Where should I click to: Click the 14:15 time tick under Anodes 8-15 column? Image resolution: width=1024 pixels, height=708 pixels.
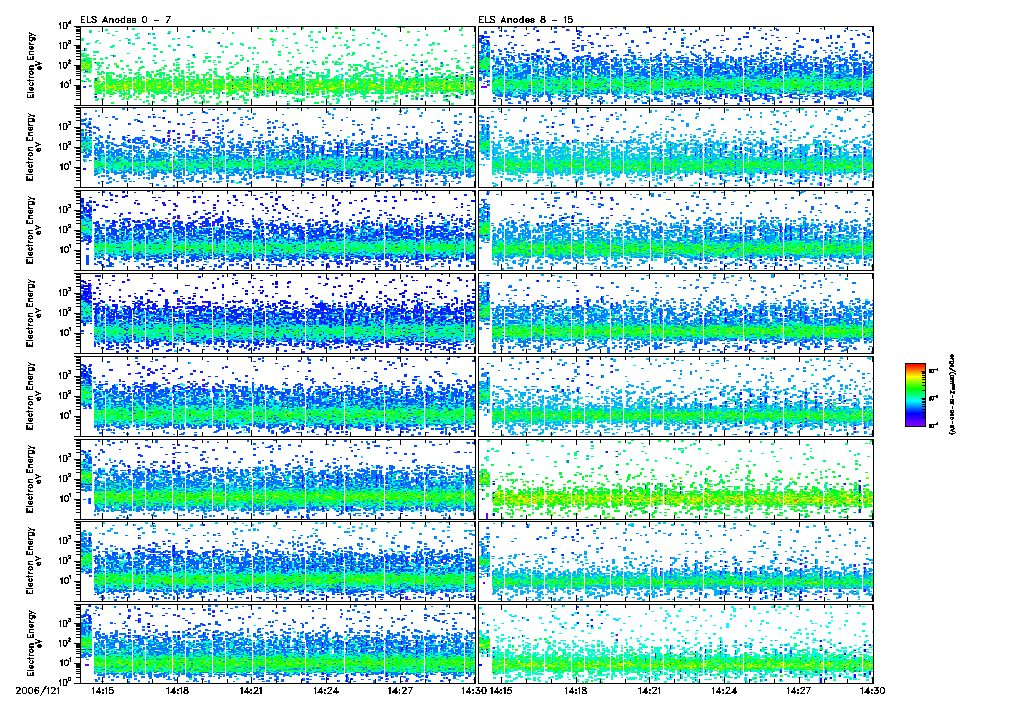coord(500,690)
